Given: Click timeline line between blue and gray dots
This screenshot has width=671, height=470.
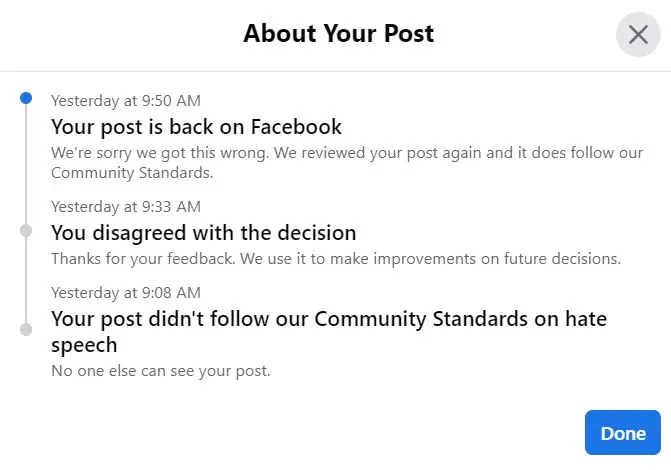Looking at the screenshot, I should click(x=26, y=165).
